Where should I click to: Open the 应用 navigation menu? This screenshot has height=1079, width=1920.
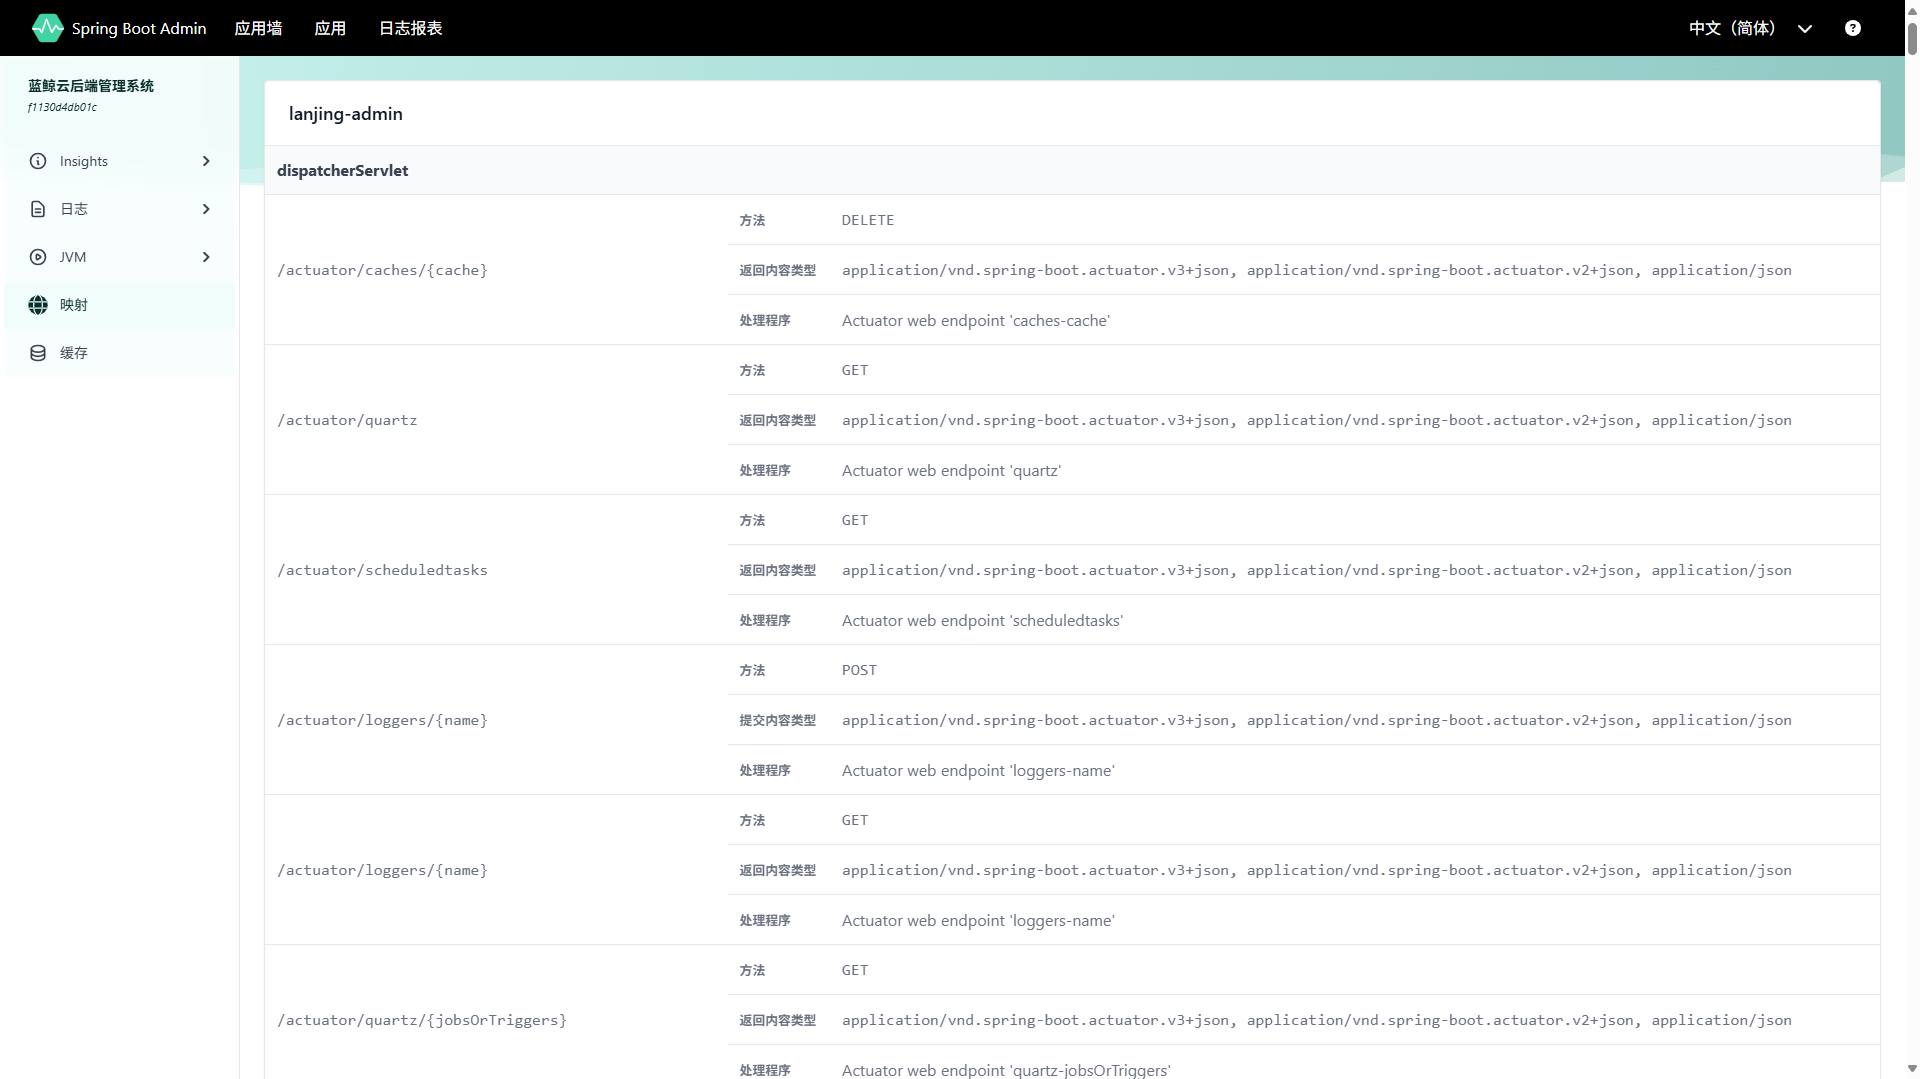[330, 28]
